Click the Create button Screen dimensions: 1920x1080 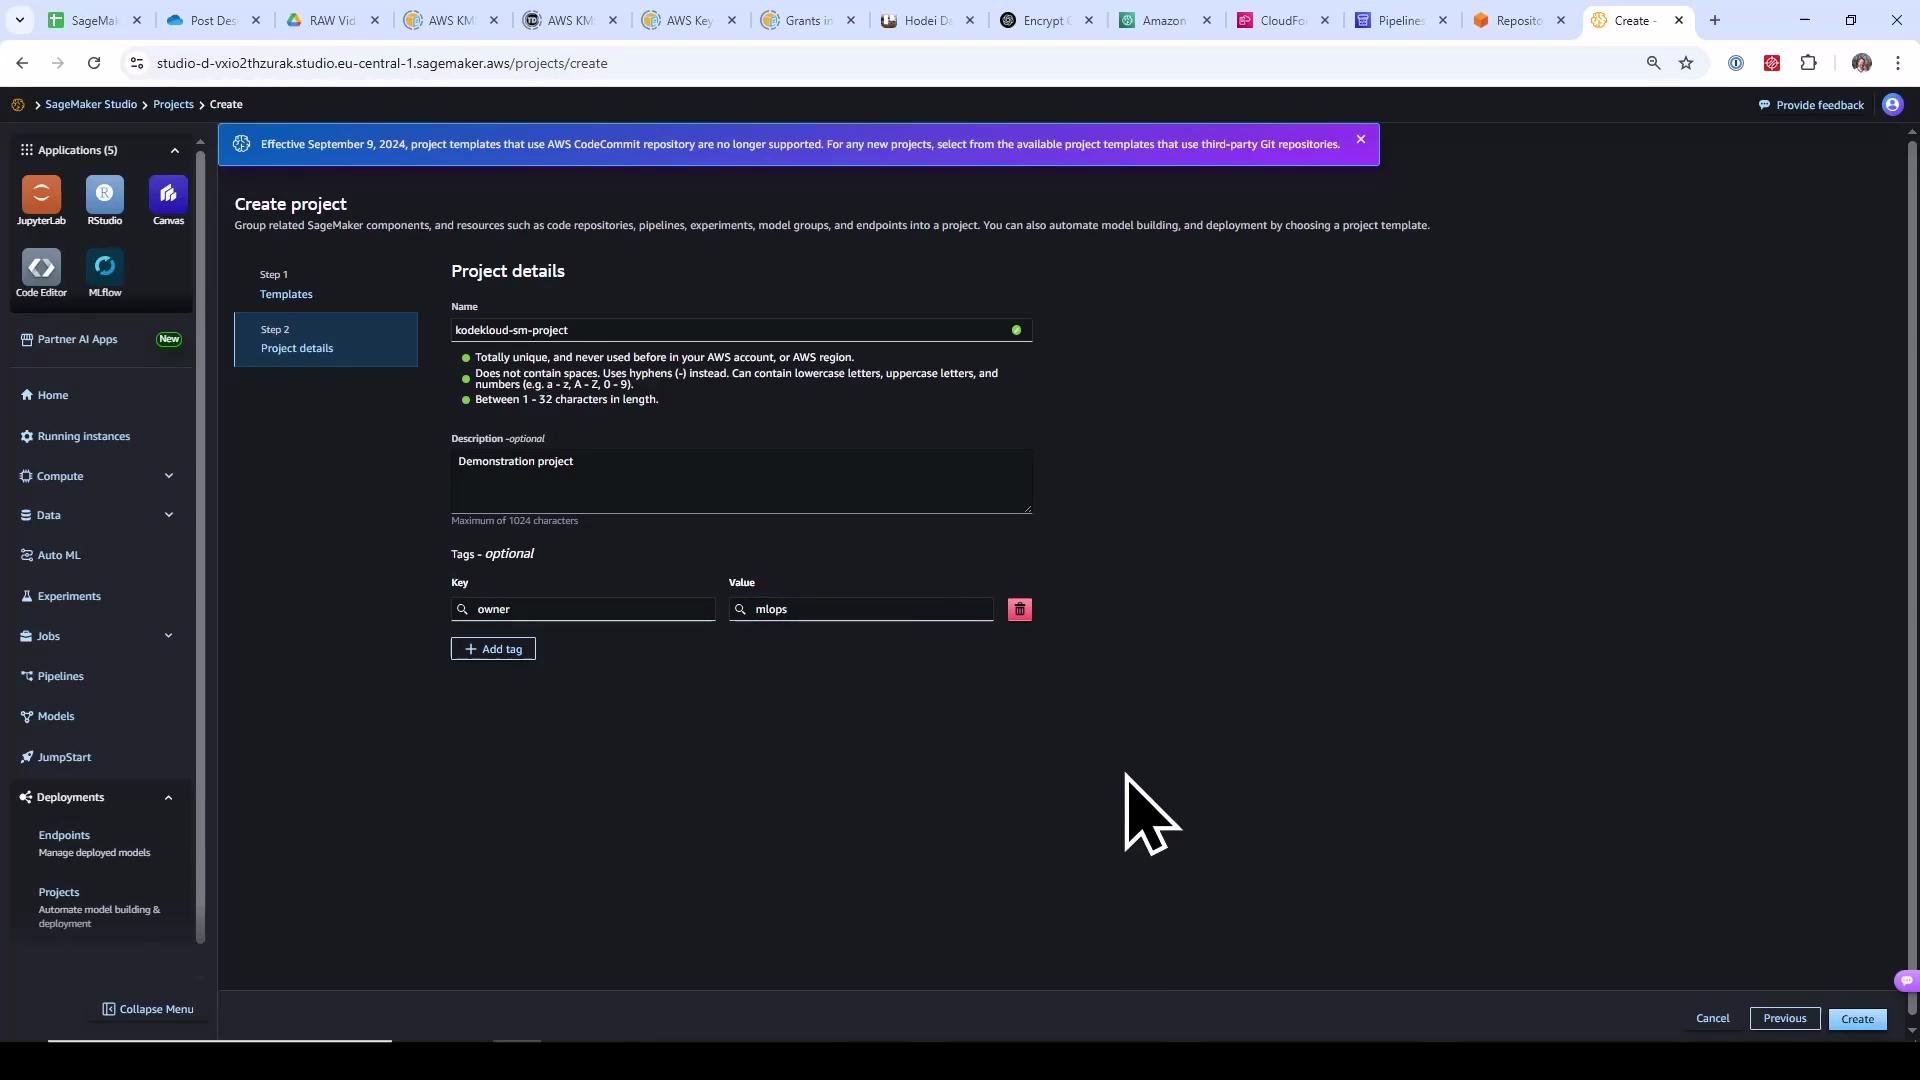tap(1858, 1019)
